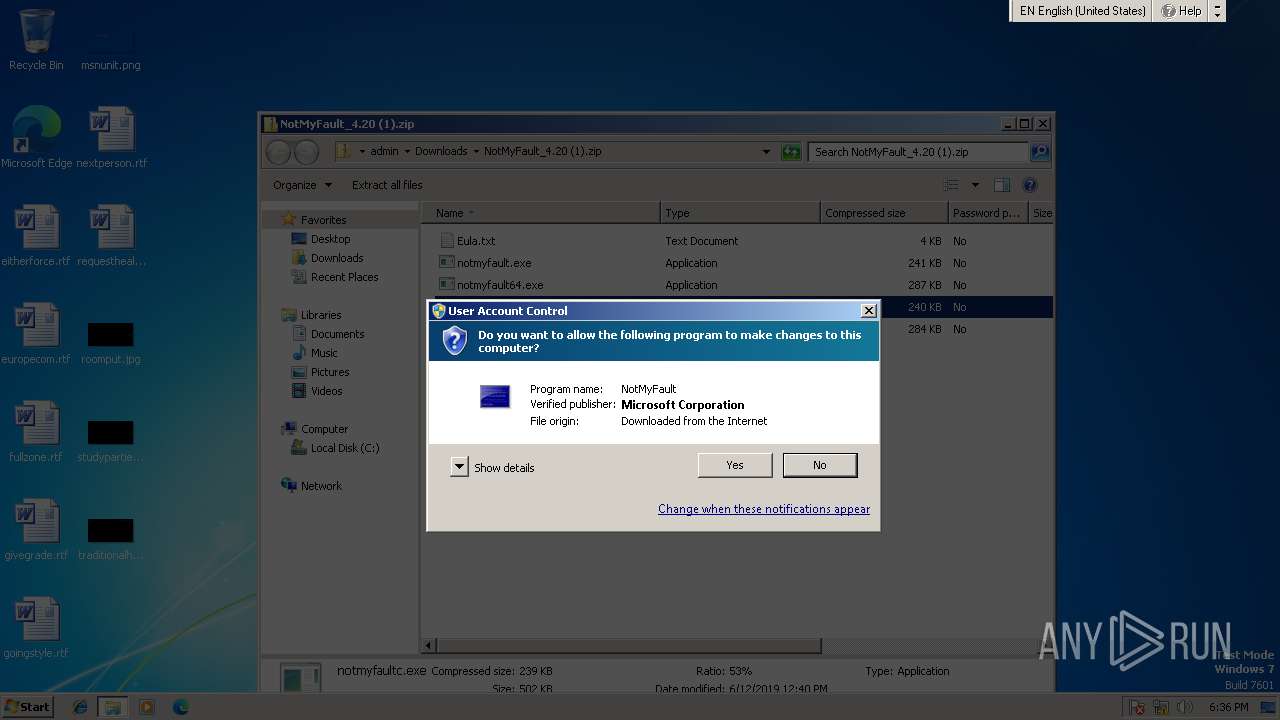Select the Documents library
This screenshot has height=720, width=1280.
click(x=337, y=334)
